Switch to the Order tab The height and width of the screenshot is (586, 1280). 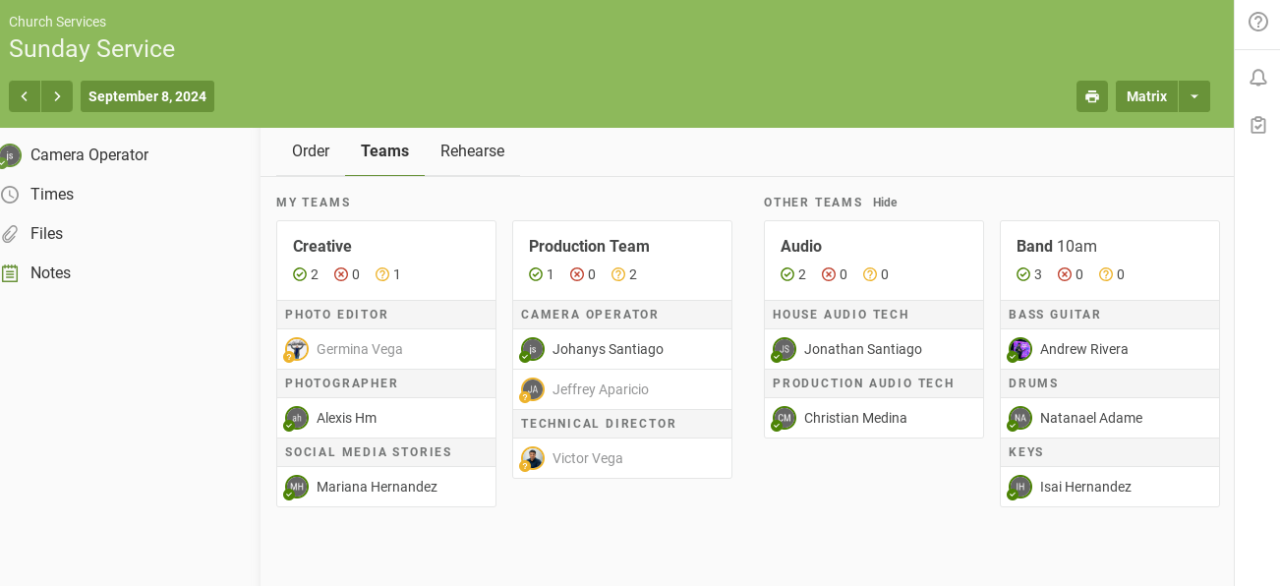click(x=310, y=151)
